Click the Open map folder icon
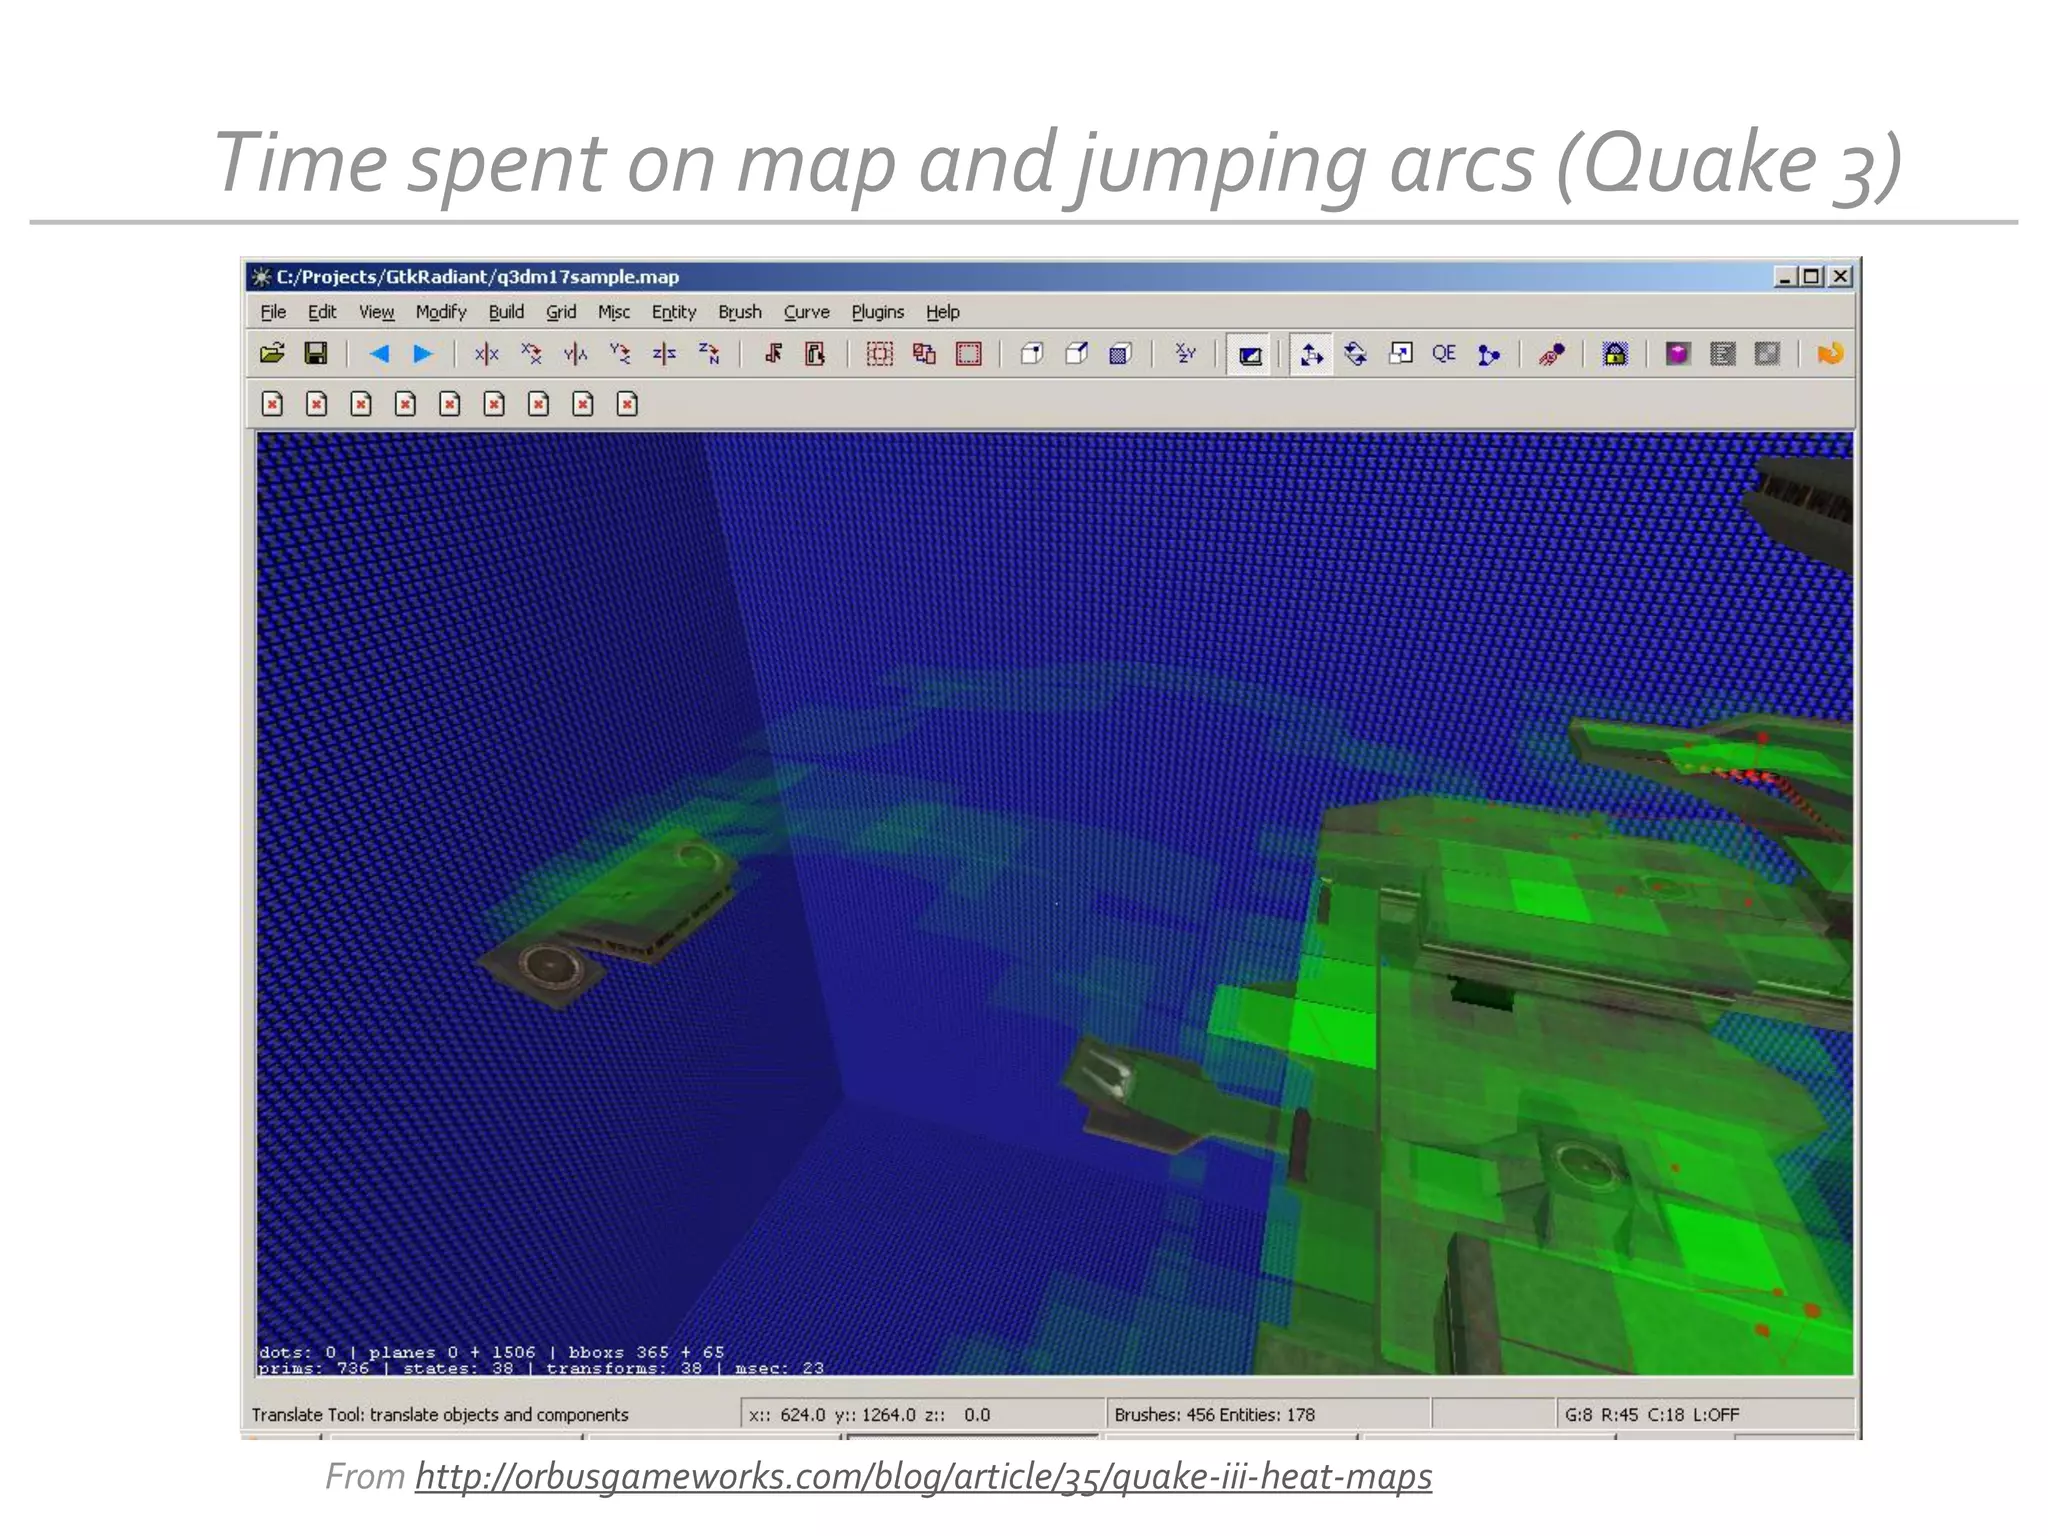Screen dimensions: 2048x1536 tap(272, 354)
